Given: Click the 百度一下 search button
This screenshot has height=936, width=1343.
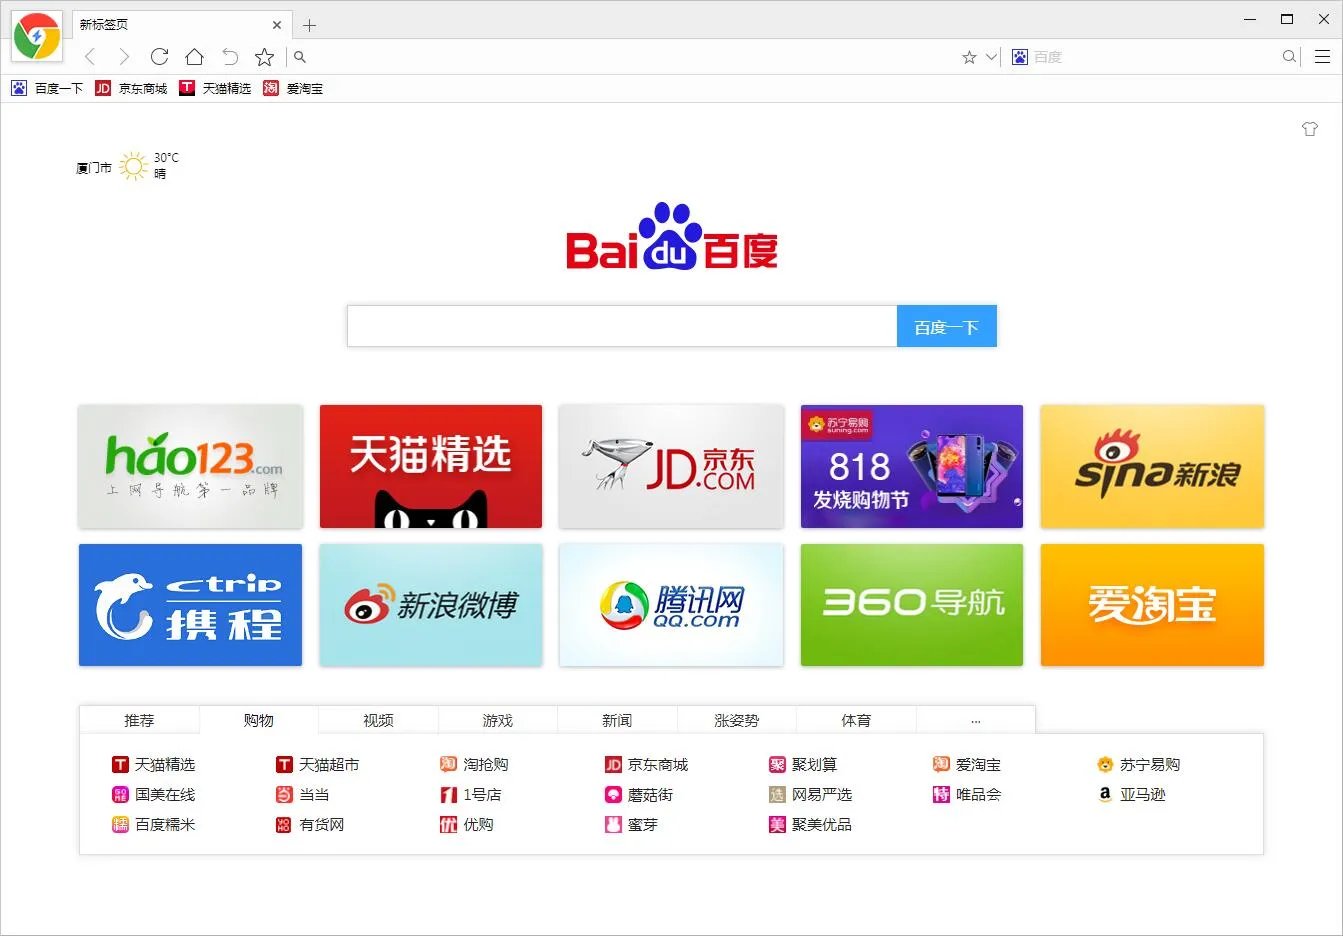Looking at the screenshot, I should [946, 325].
